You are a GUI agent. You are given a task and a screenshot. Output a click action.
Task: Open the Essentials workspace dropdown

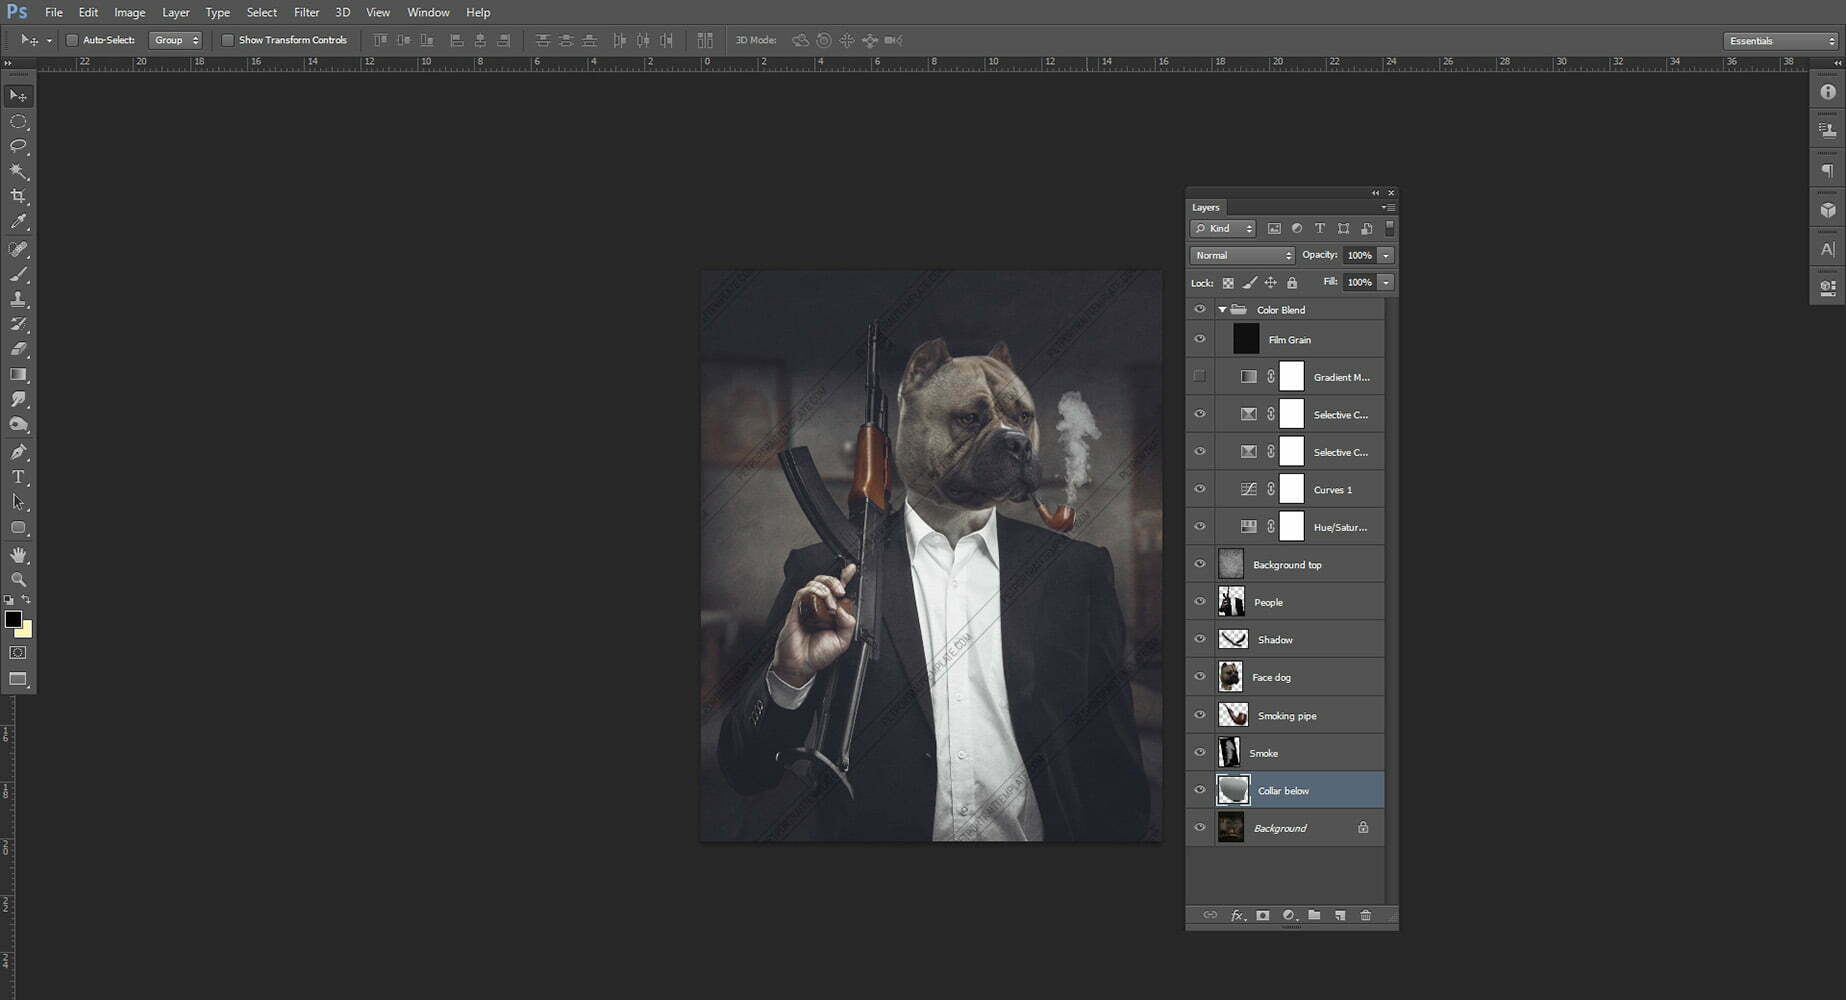coord(1781,41)
